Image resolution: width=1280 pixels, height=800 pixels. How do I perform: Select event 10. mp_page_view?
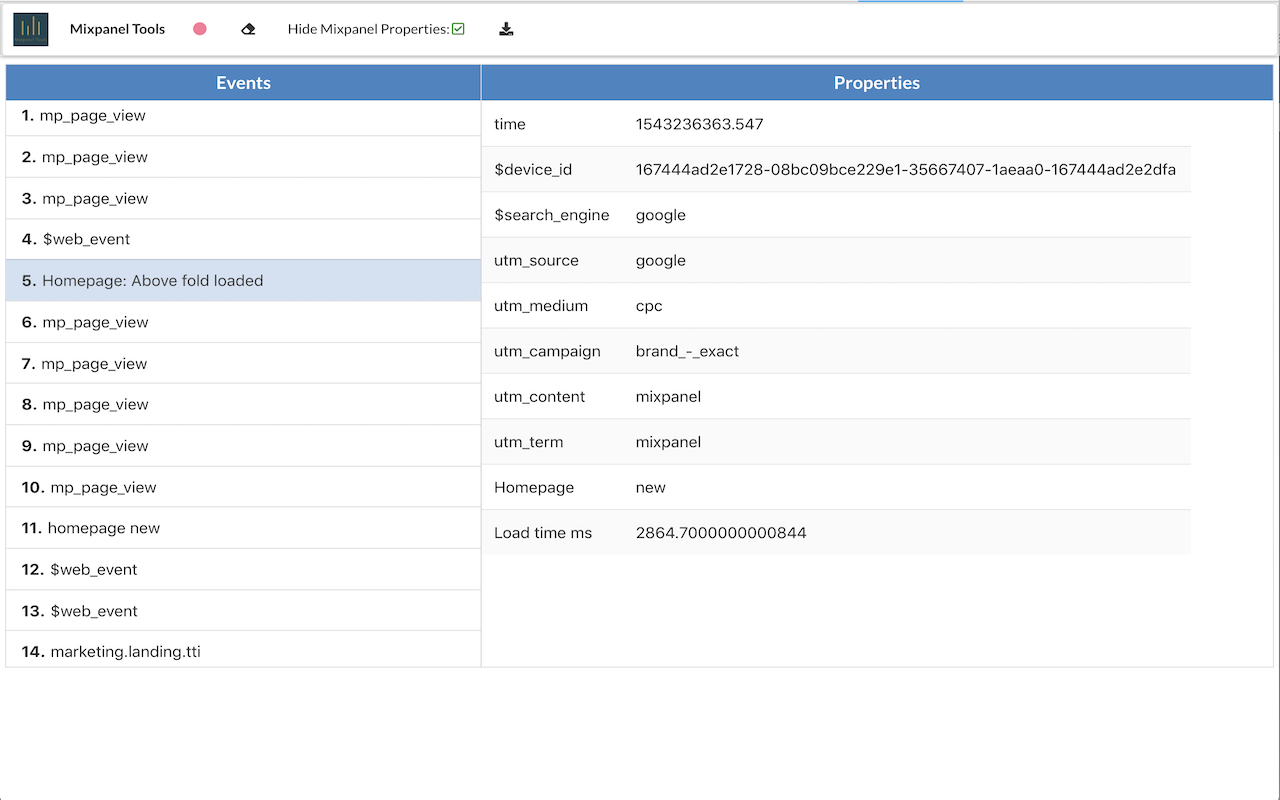coord(243,487)
